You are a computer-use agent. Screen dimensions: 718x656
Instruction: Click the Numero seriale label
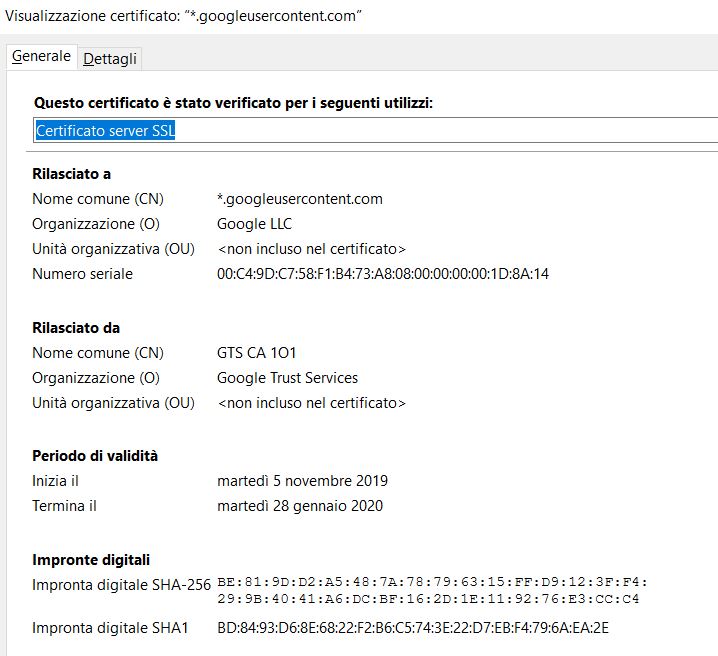click(x=82, y=274)
